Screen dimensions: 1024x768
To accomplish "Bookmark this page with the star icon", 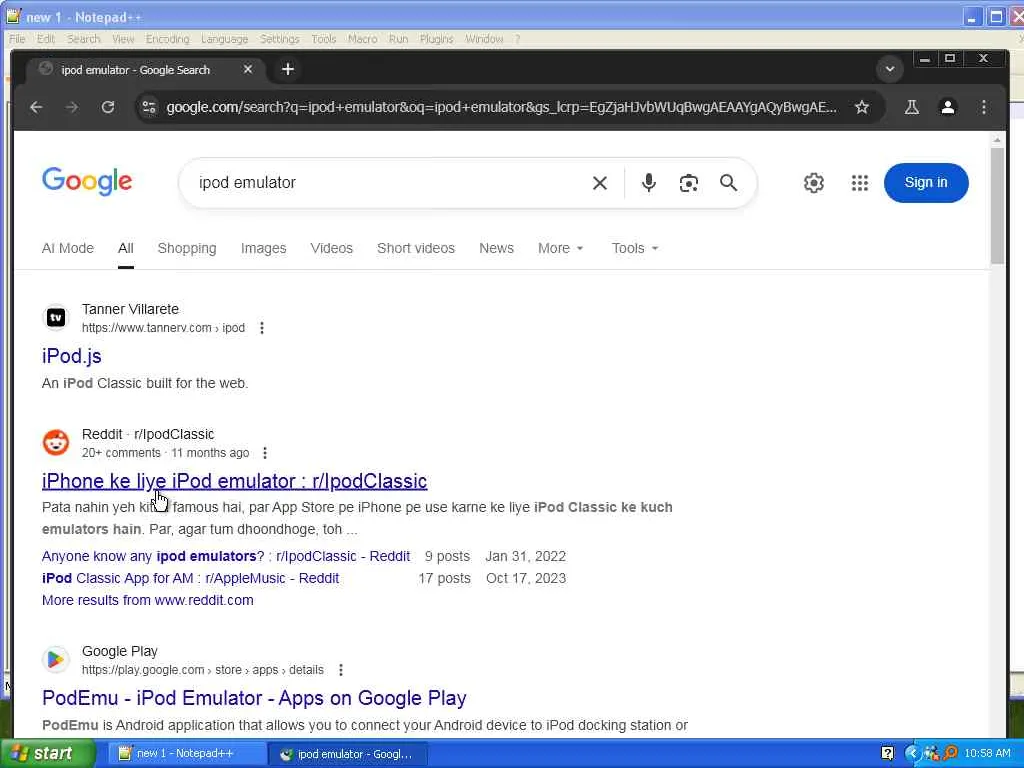I will pos(862,107).
